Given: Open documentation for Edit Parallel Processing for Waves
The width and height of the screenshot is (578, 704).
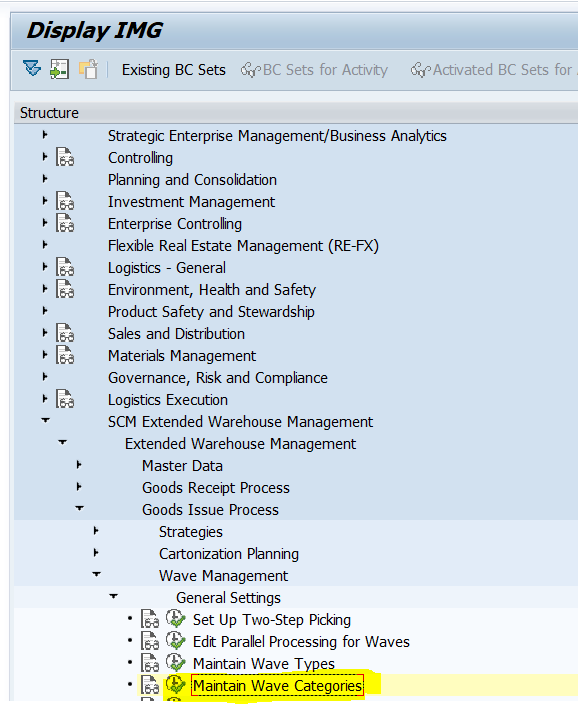Looking at the screenshot, I should [150, 641].
